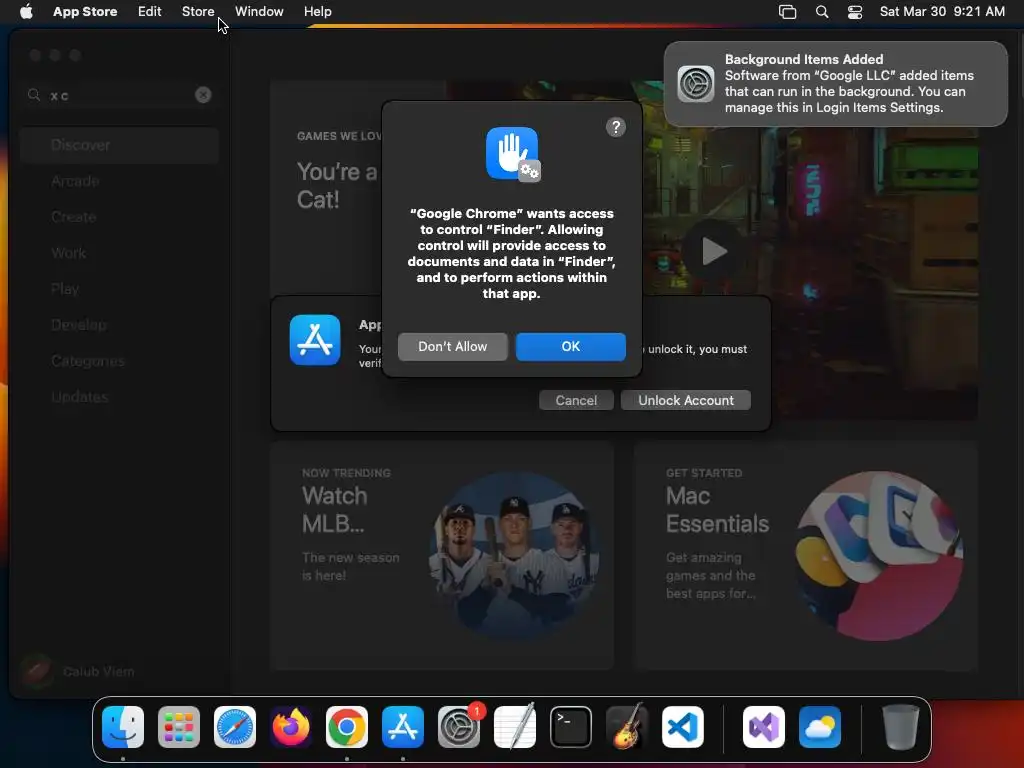Image resolution: width=1024 pixels, height=768 pixels.
Task: Clear the App Store search field
Action: [203, 95]
